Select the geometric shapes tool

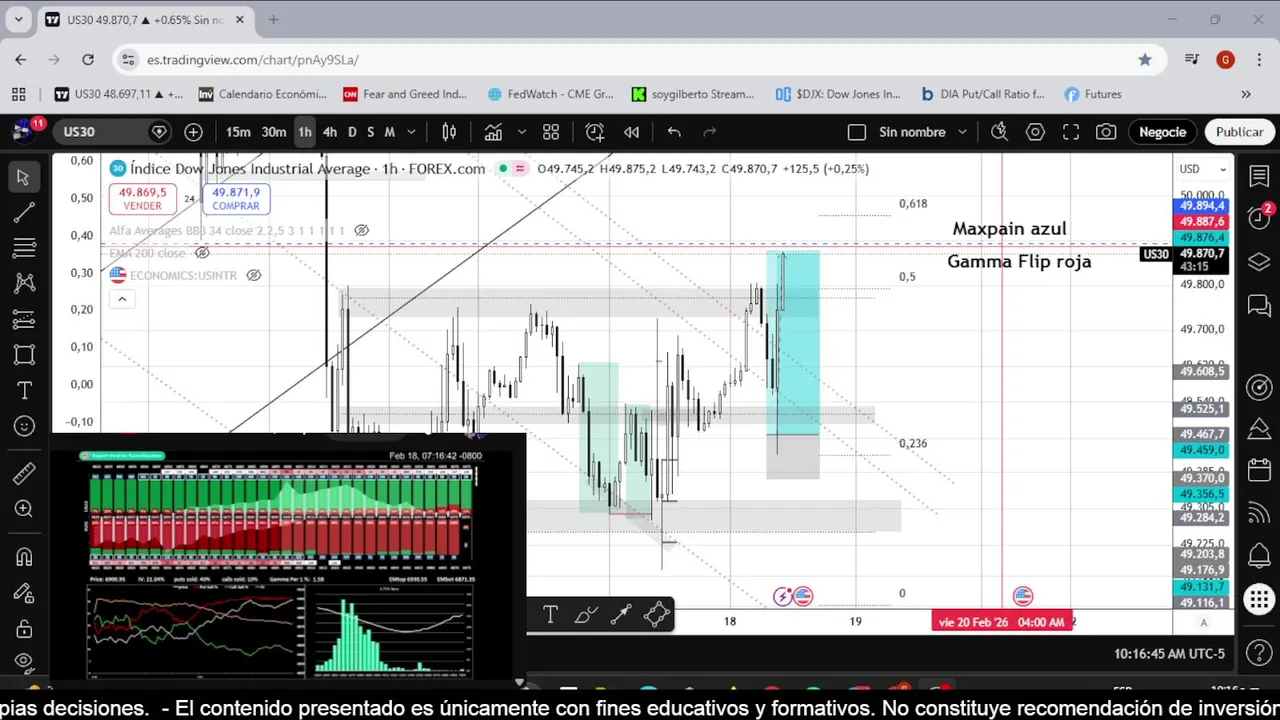click(24, 355)
